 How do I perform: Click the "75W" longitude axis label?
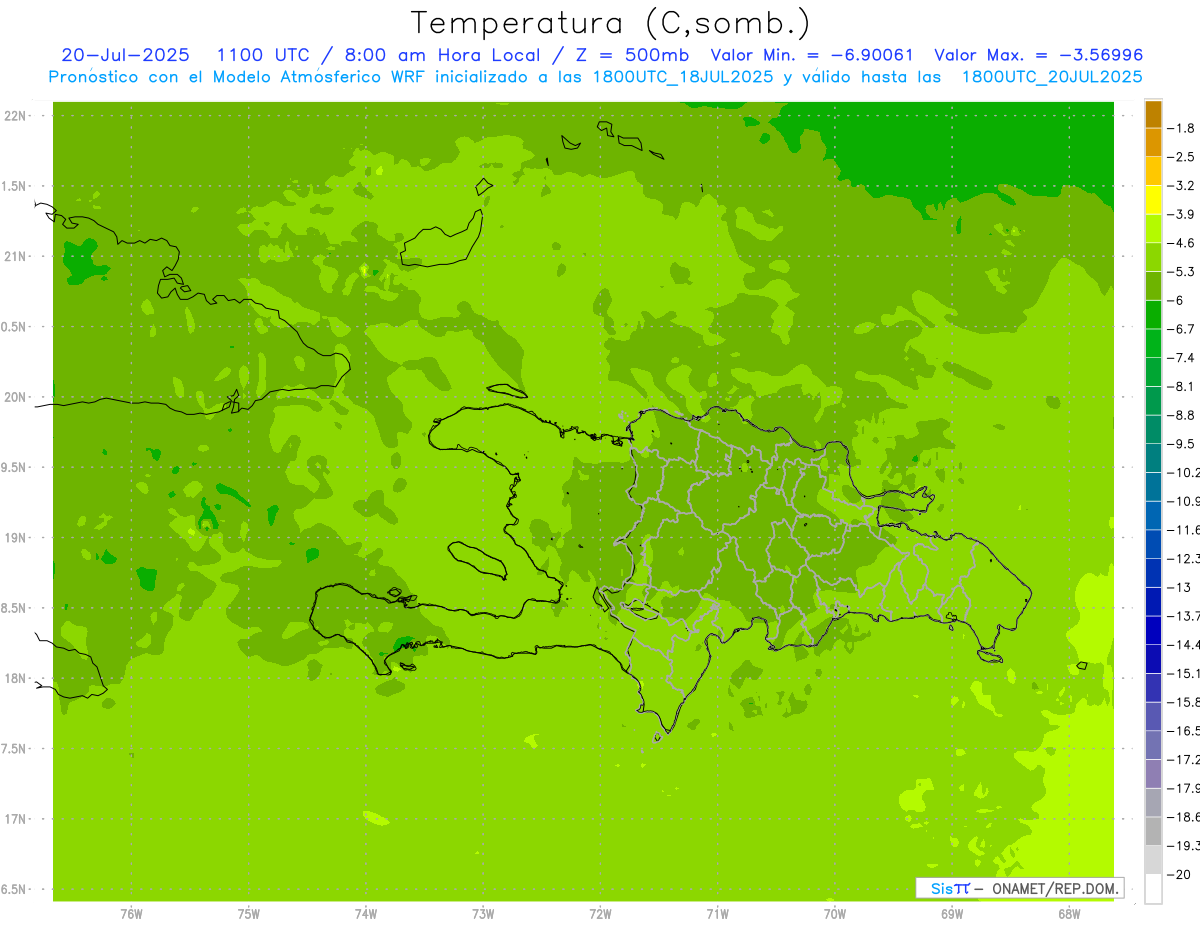click(x=248, y=914)
